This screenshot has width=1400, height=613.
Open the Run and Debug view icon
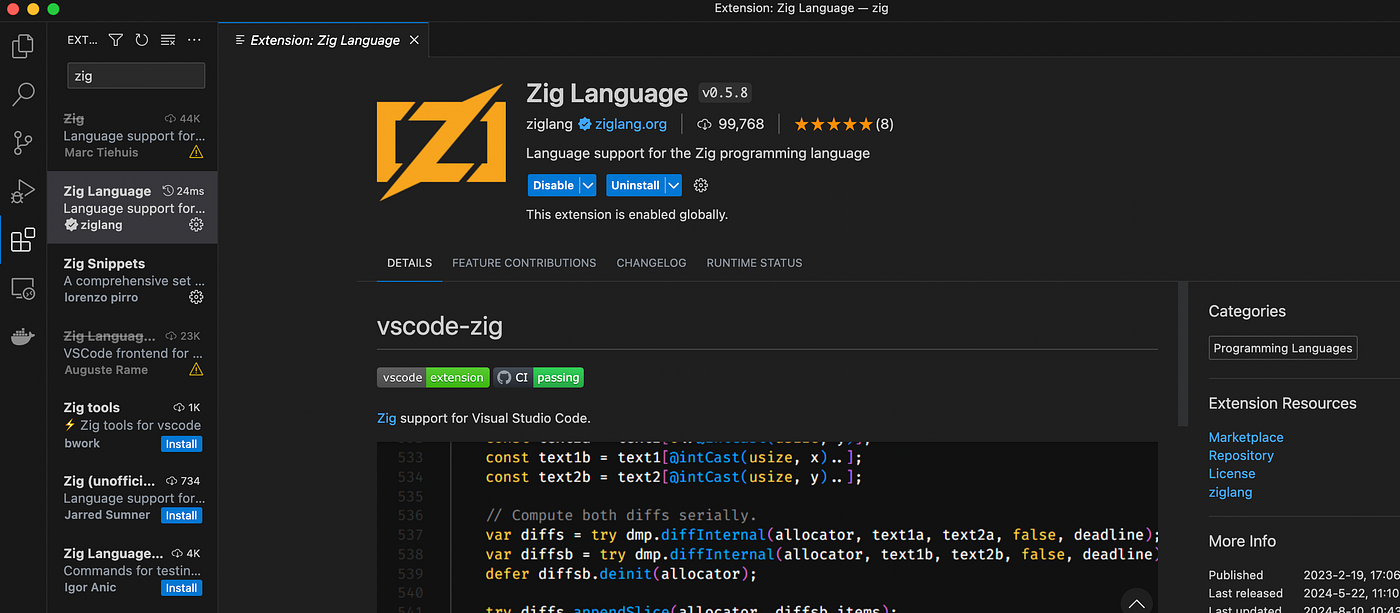(x=22, y=191)
